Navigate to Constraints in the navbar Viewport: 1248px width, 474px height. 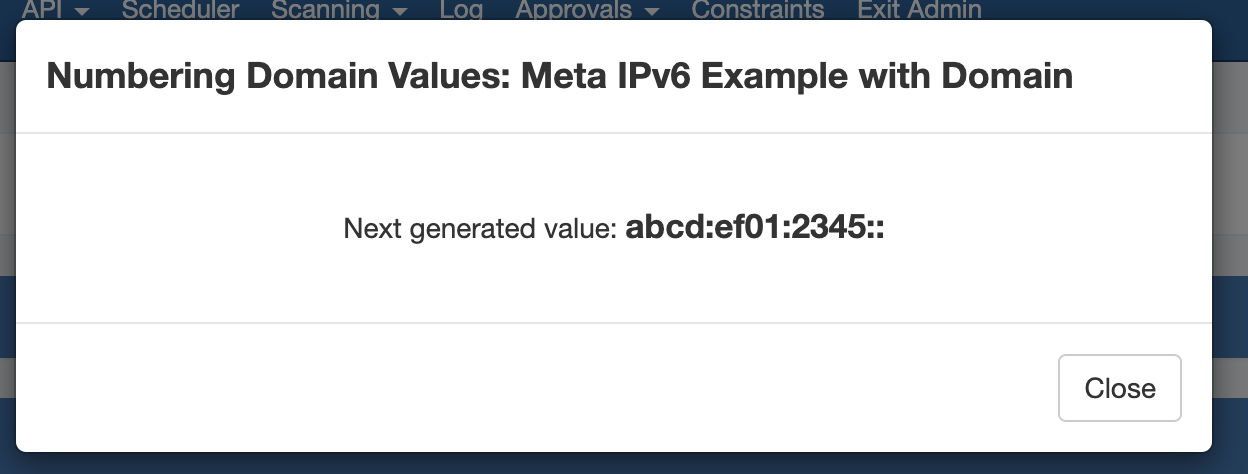758,10
